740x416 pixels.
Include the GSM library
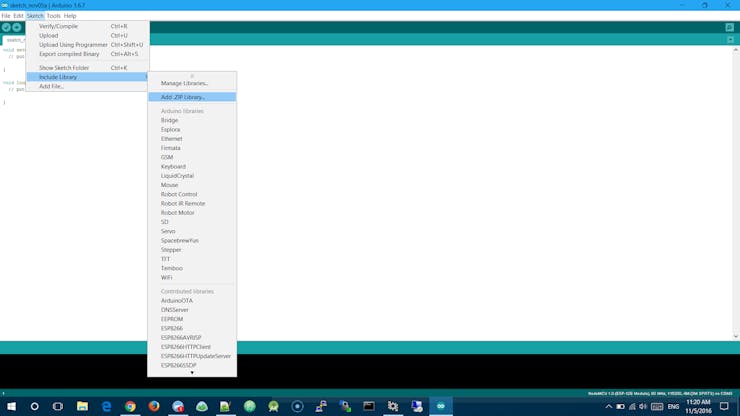click(192, 157)
